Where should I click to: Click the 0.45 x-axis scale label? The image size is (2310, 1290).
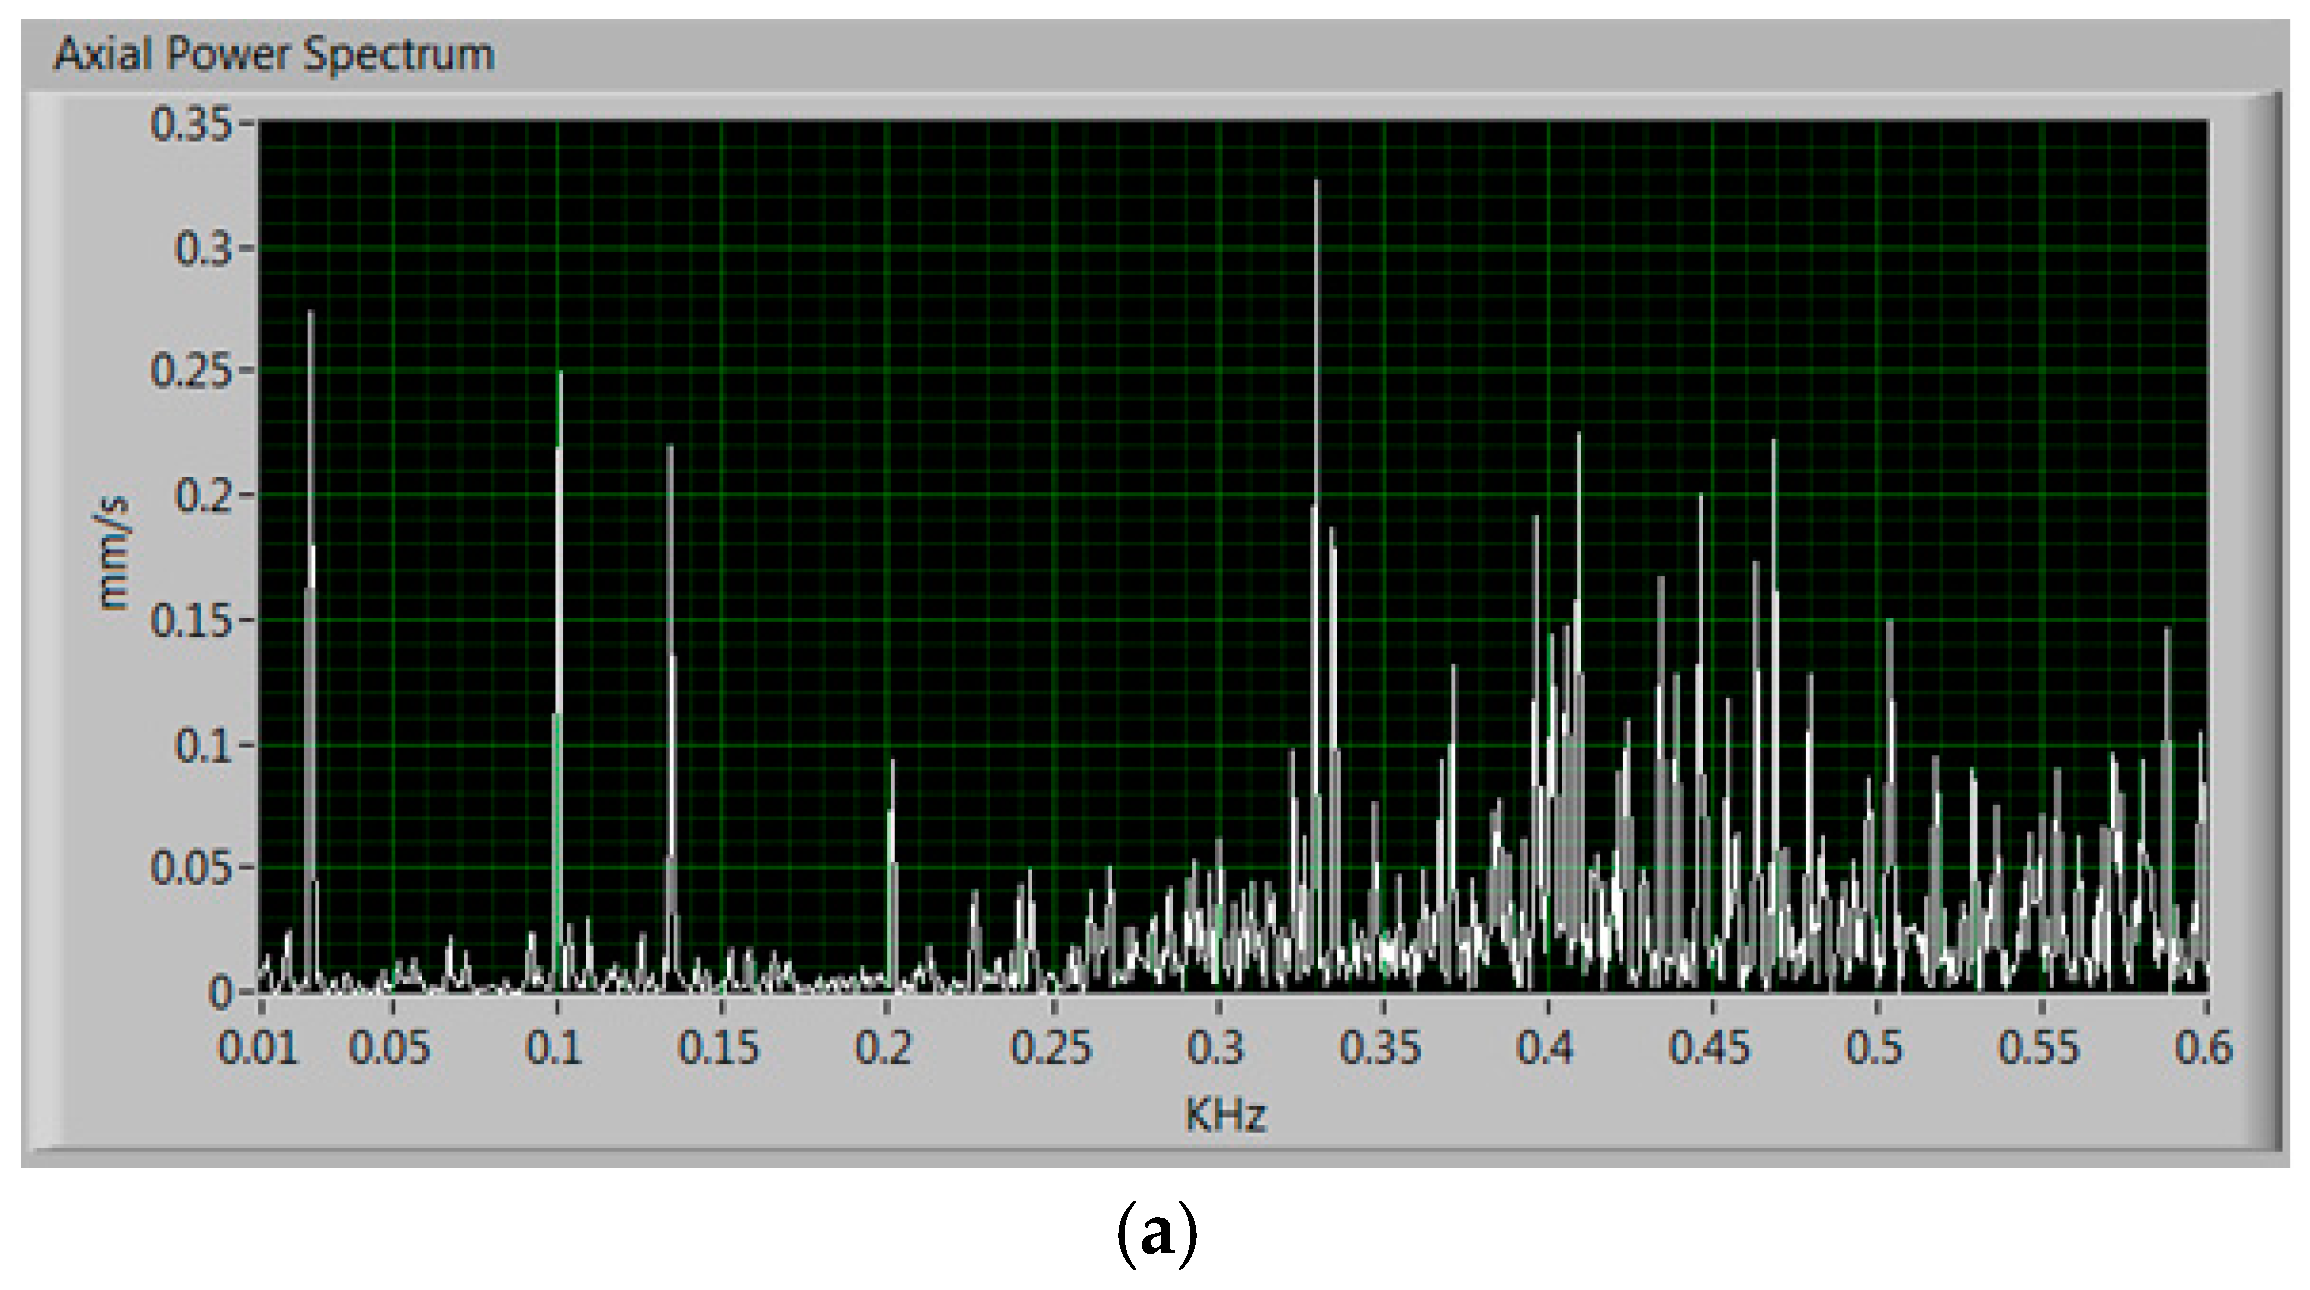[1709, 1049]
